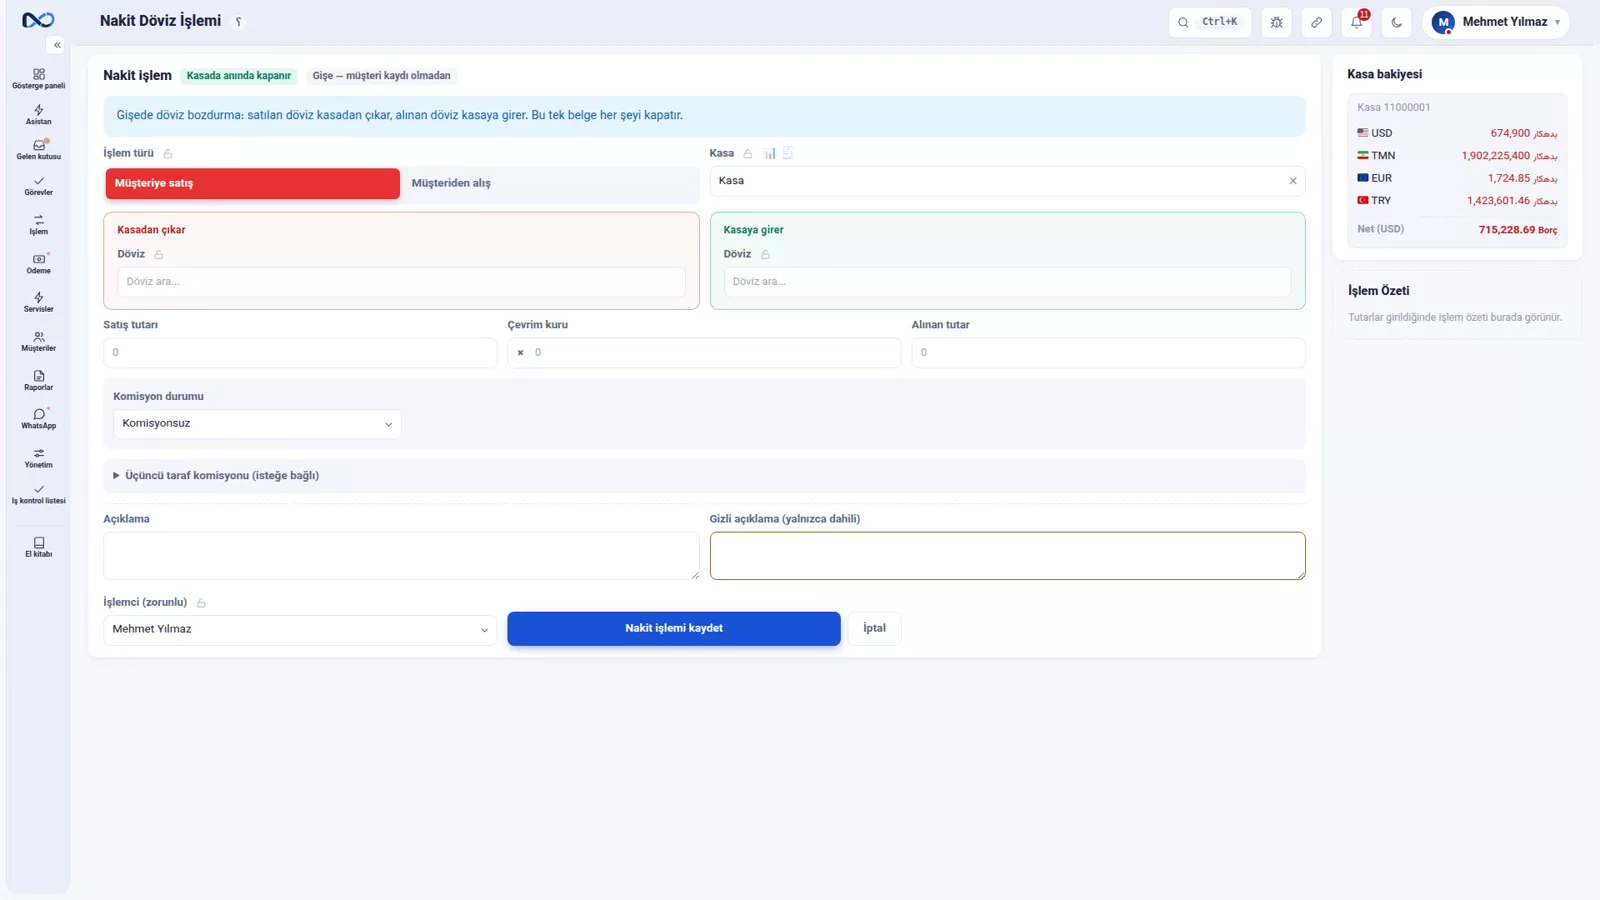Click Nakit işlemi kaydet button
Screen dimensions: 1600x900
pos(674,629)
